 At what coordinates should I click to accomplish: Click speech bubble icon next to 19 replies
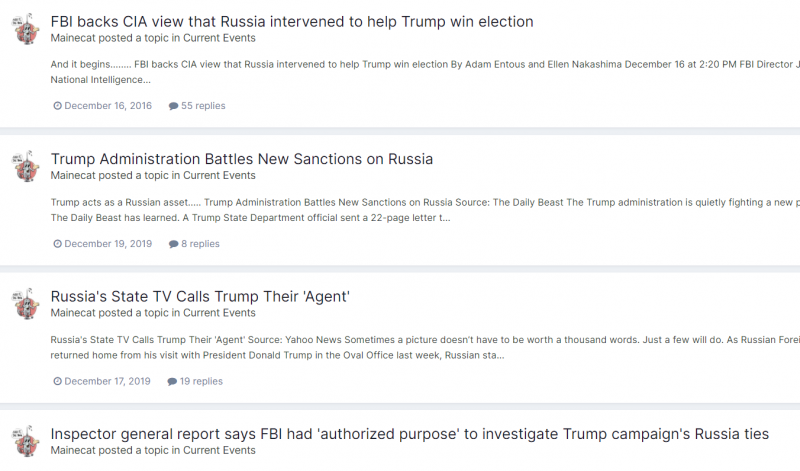coord(172,381)
